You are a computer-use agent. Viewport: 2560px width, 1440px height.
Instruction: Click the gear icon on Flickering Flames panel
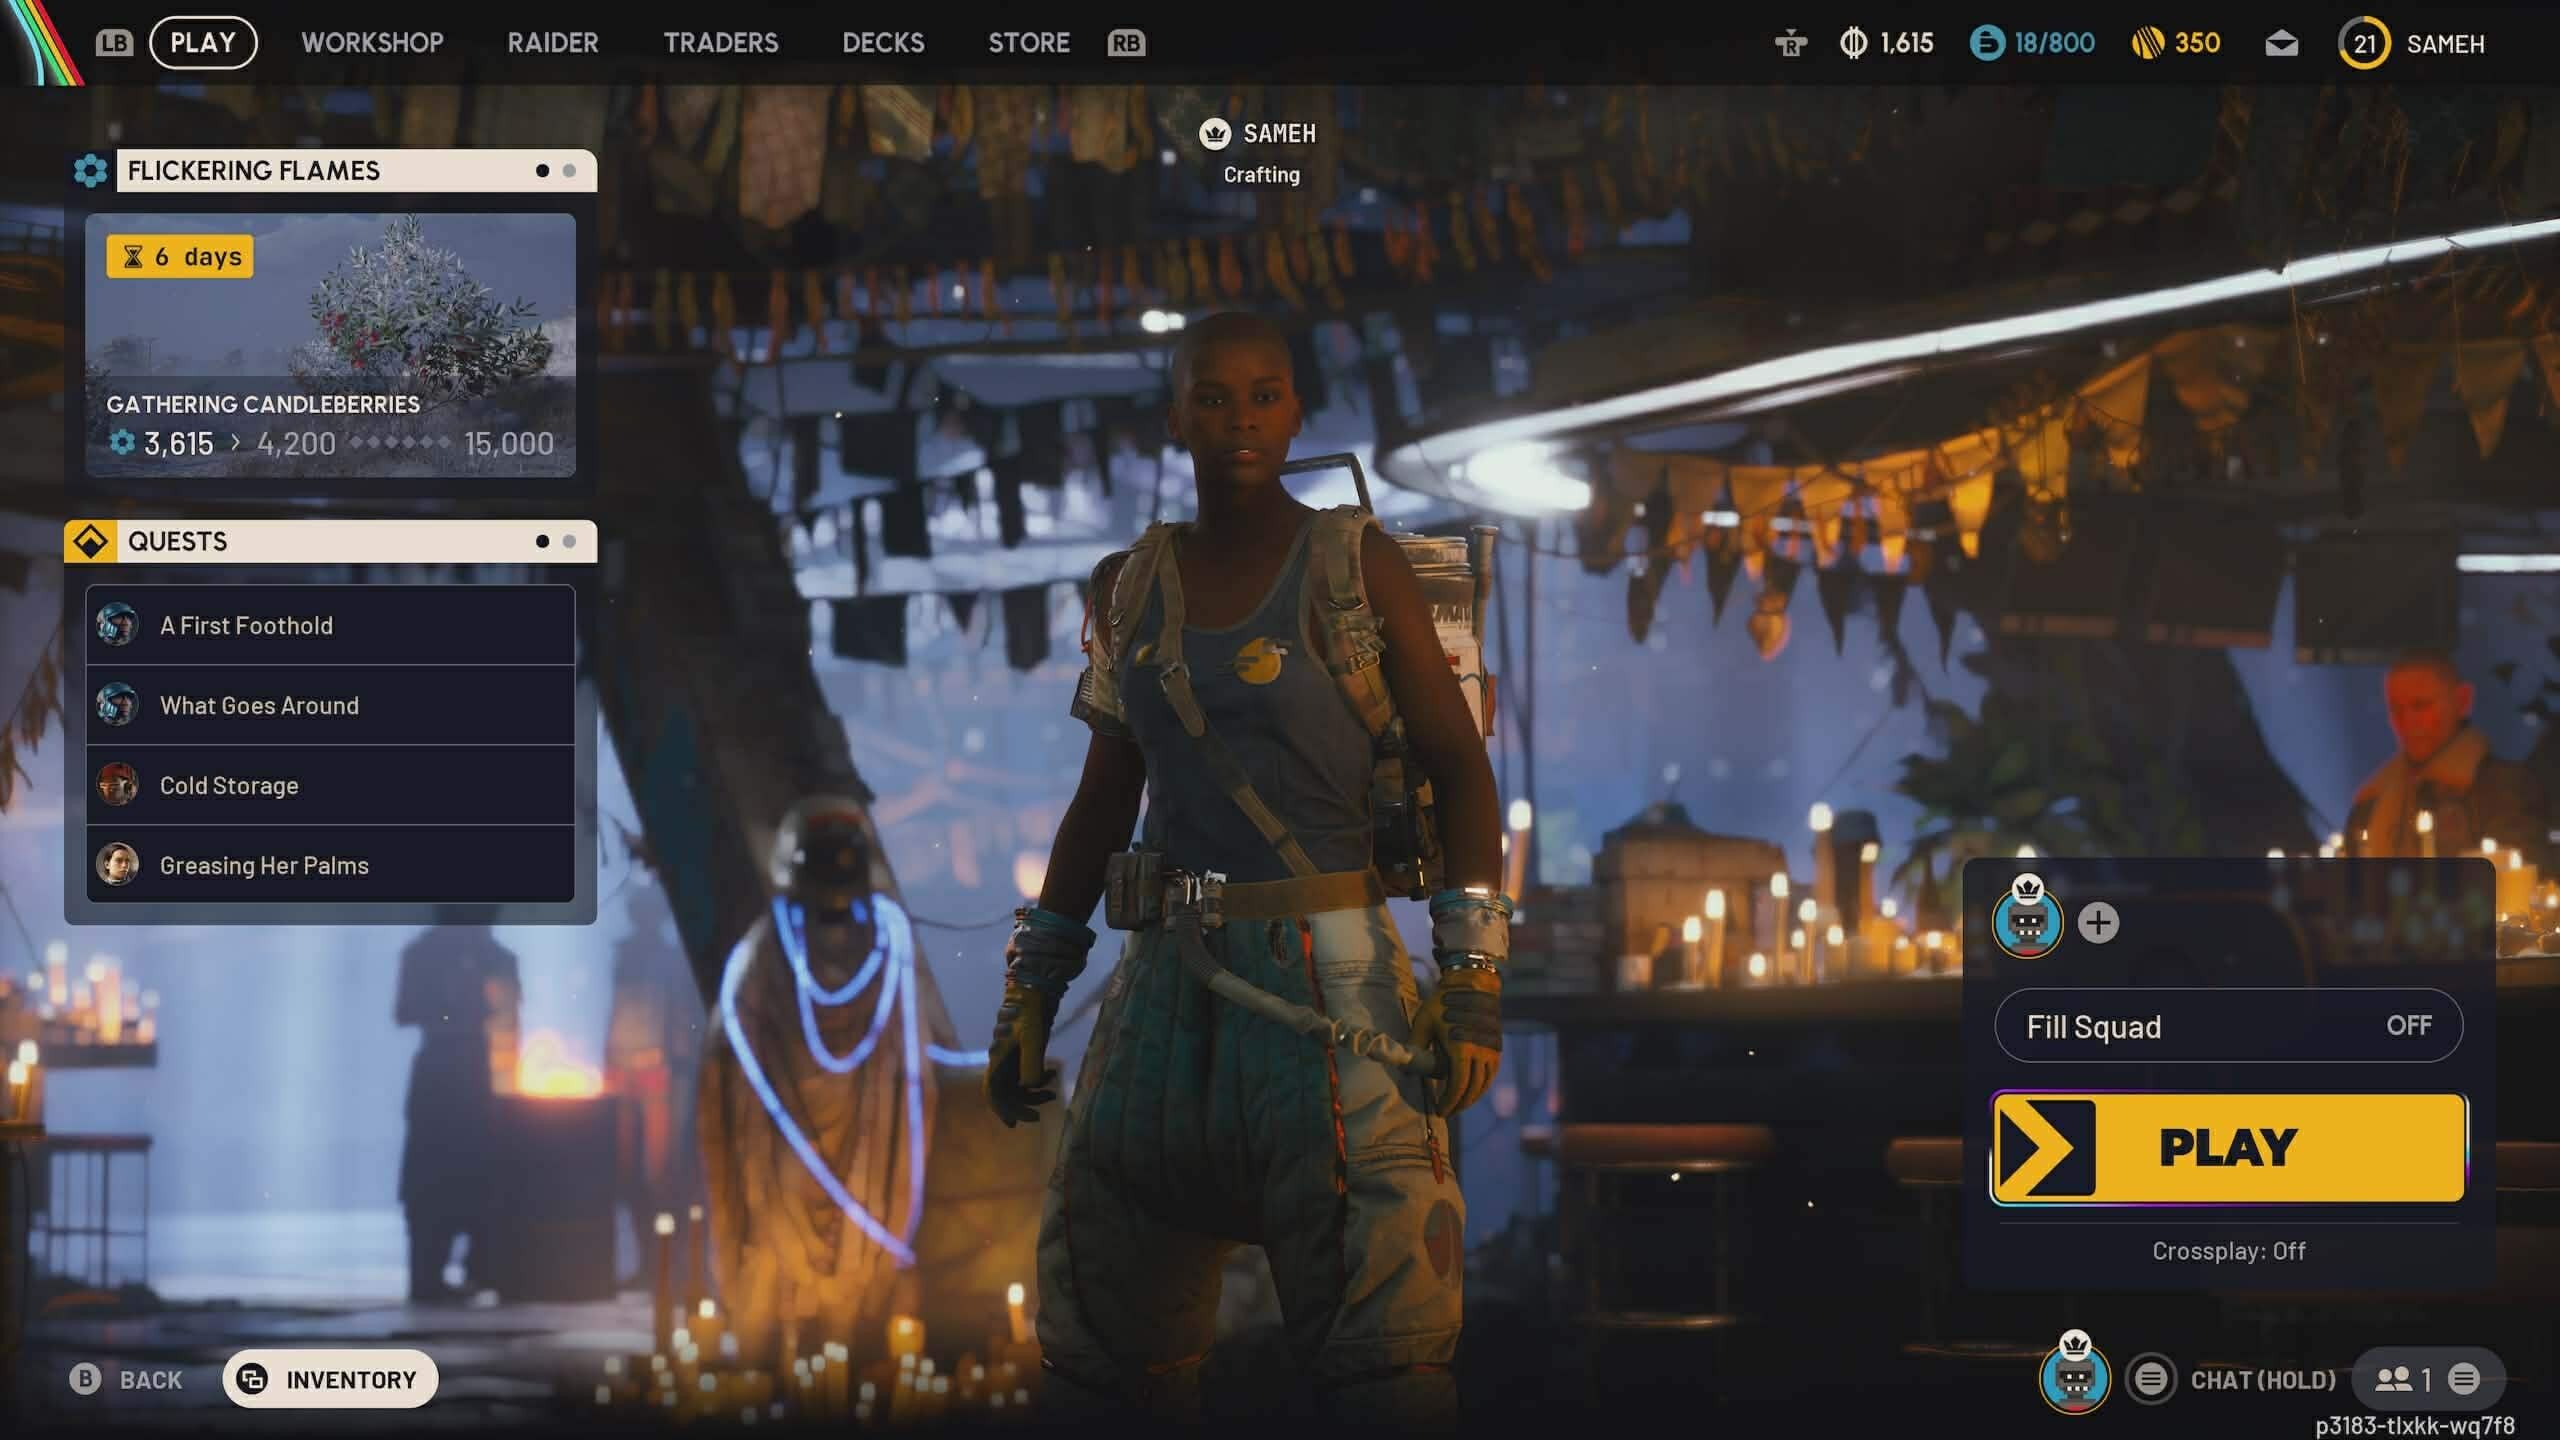point(90,170)
